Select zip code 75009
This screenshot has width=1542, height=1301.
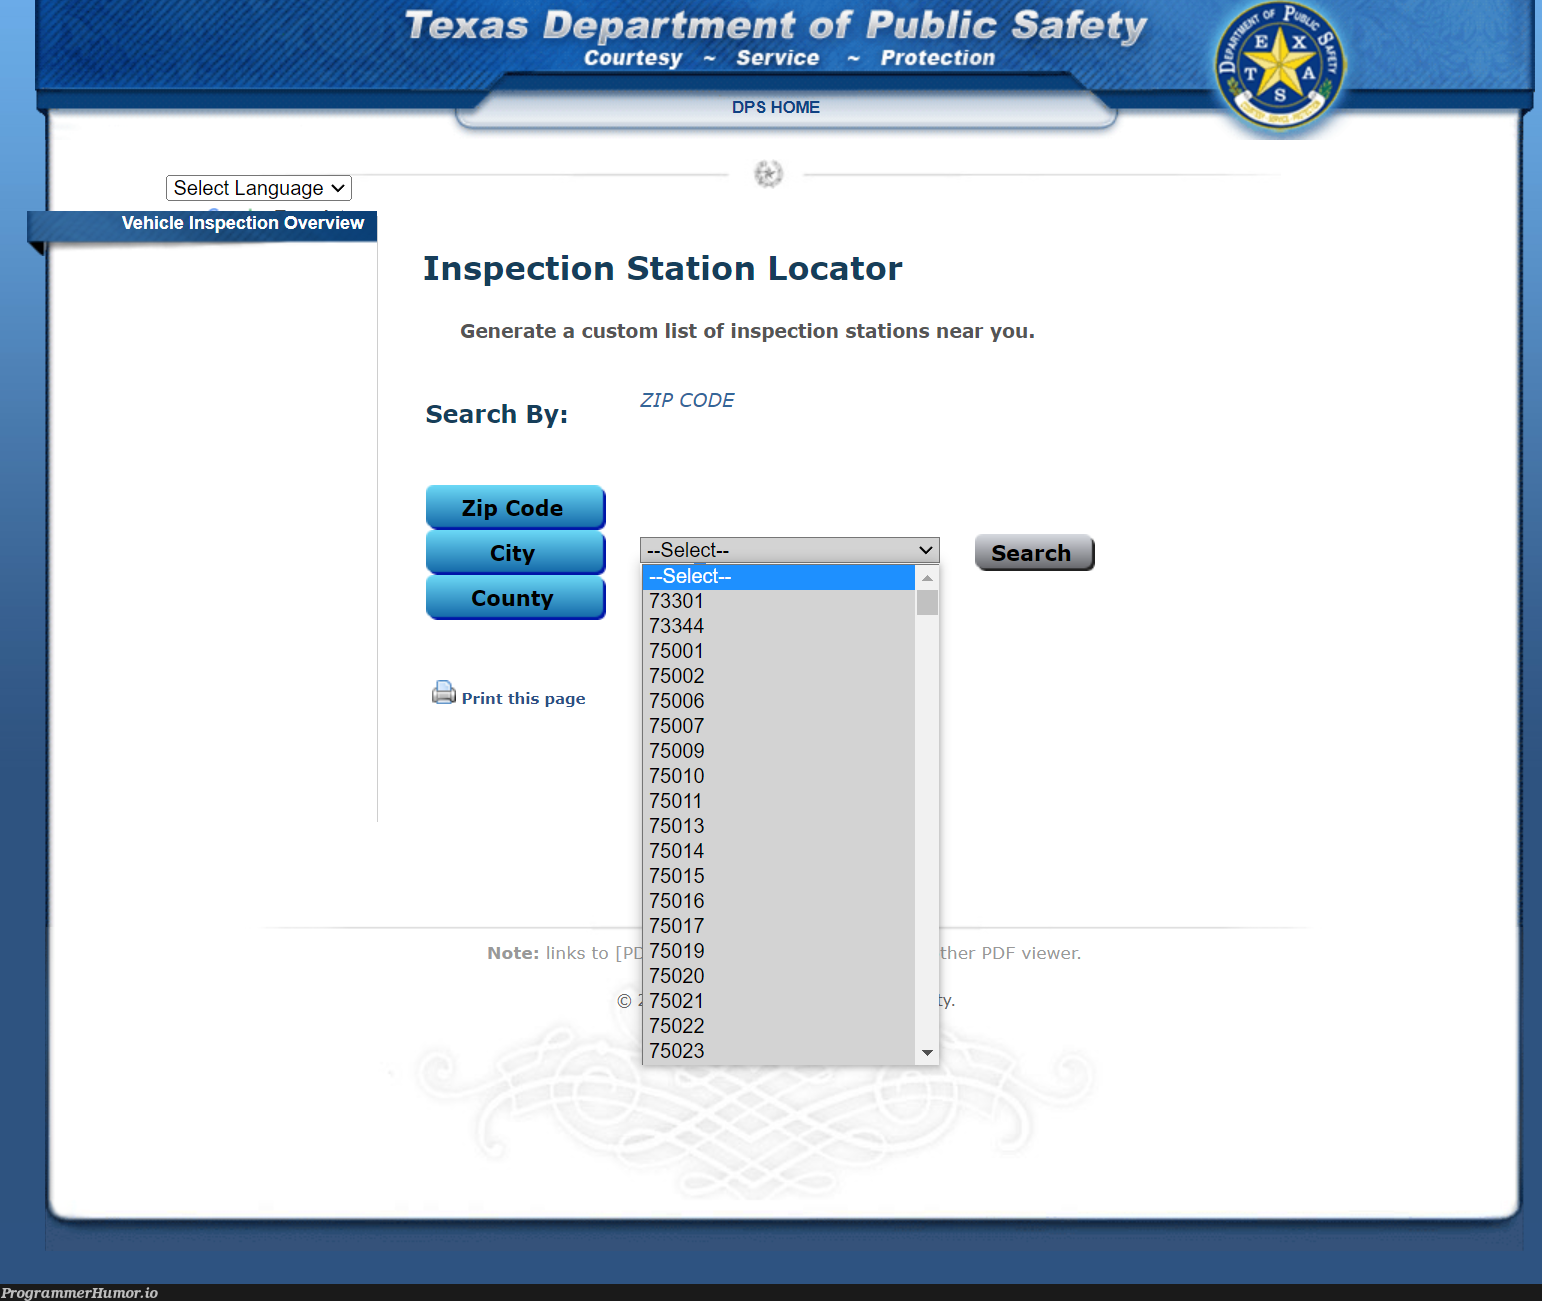point(778,751)
